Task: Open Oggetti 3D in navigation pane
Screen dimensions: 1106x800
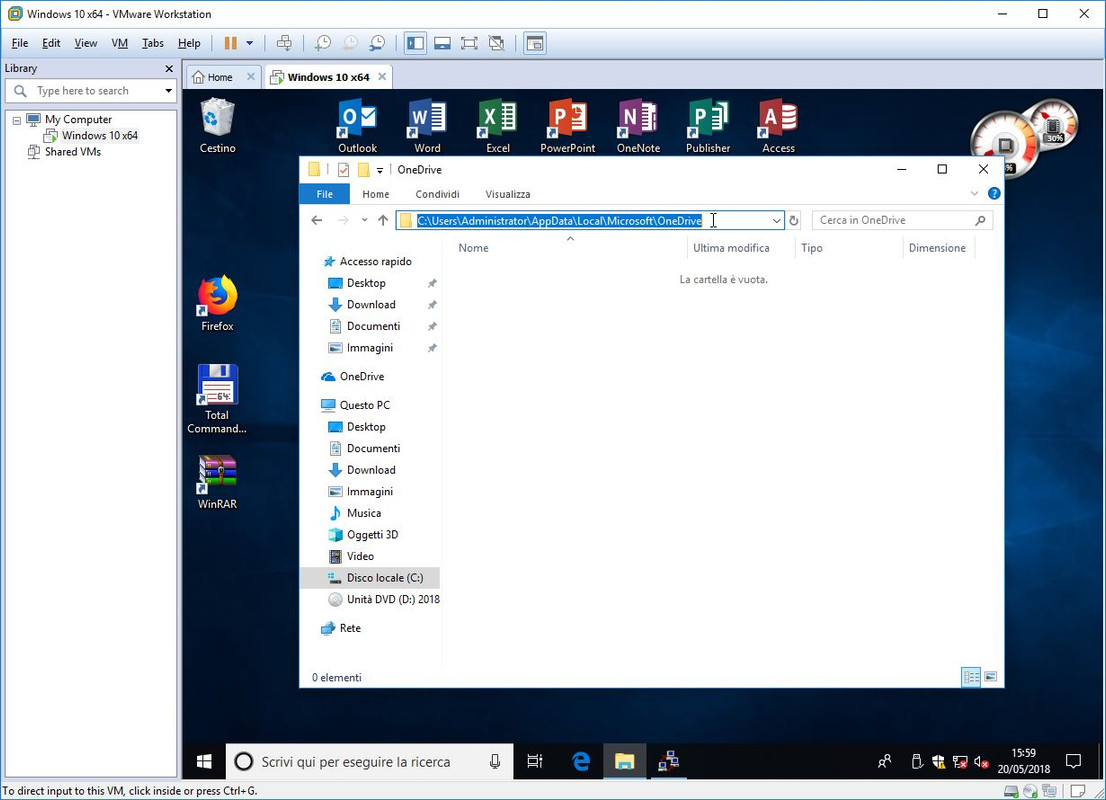Action: click(x=372, y=535)
